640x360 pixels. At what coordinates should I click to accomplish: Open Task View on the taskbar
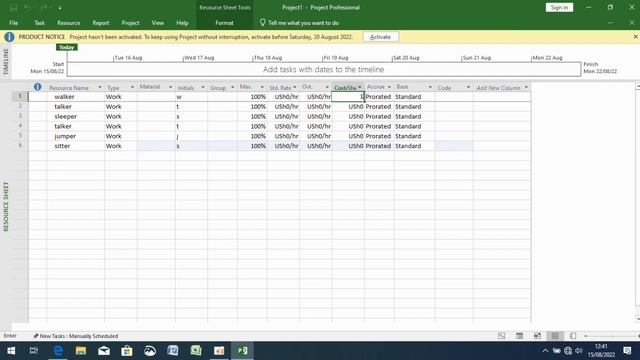(x=34, y=351)
